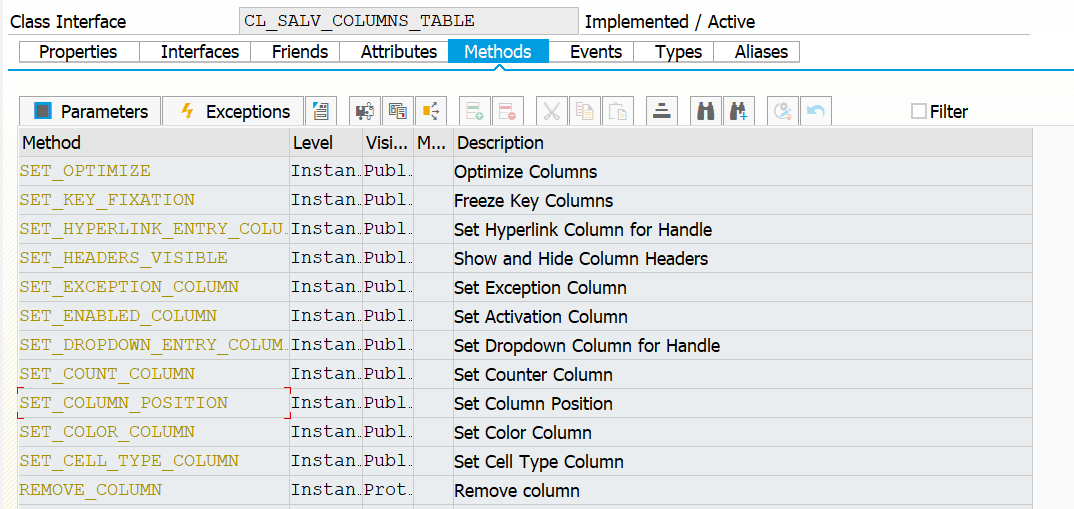Click the sort stacked-bars icon

point(662,111)
